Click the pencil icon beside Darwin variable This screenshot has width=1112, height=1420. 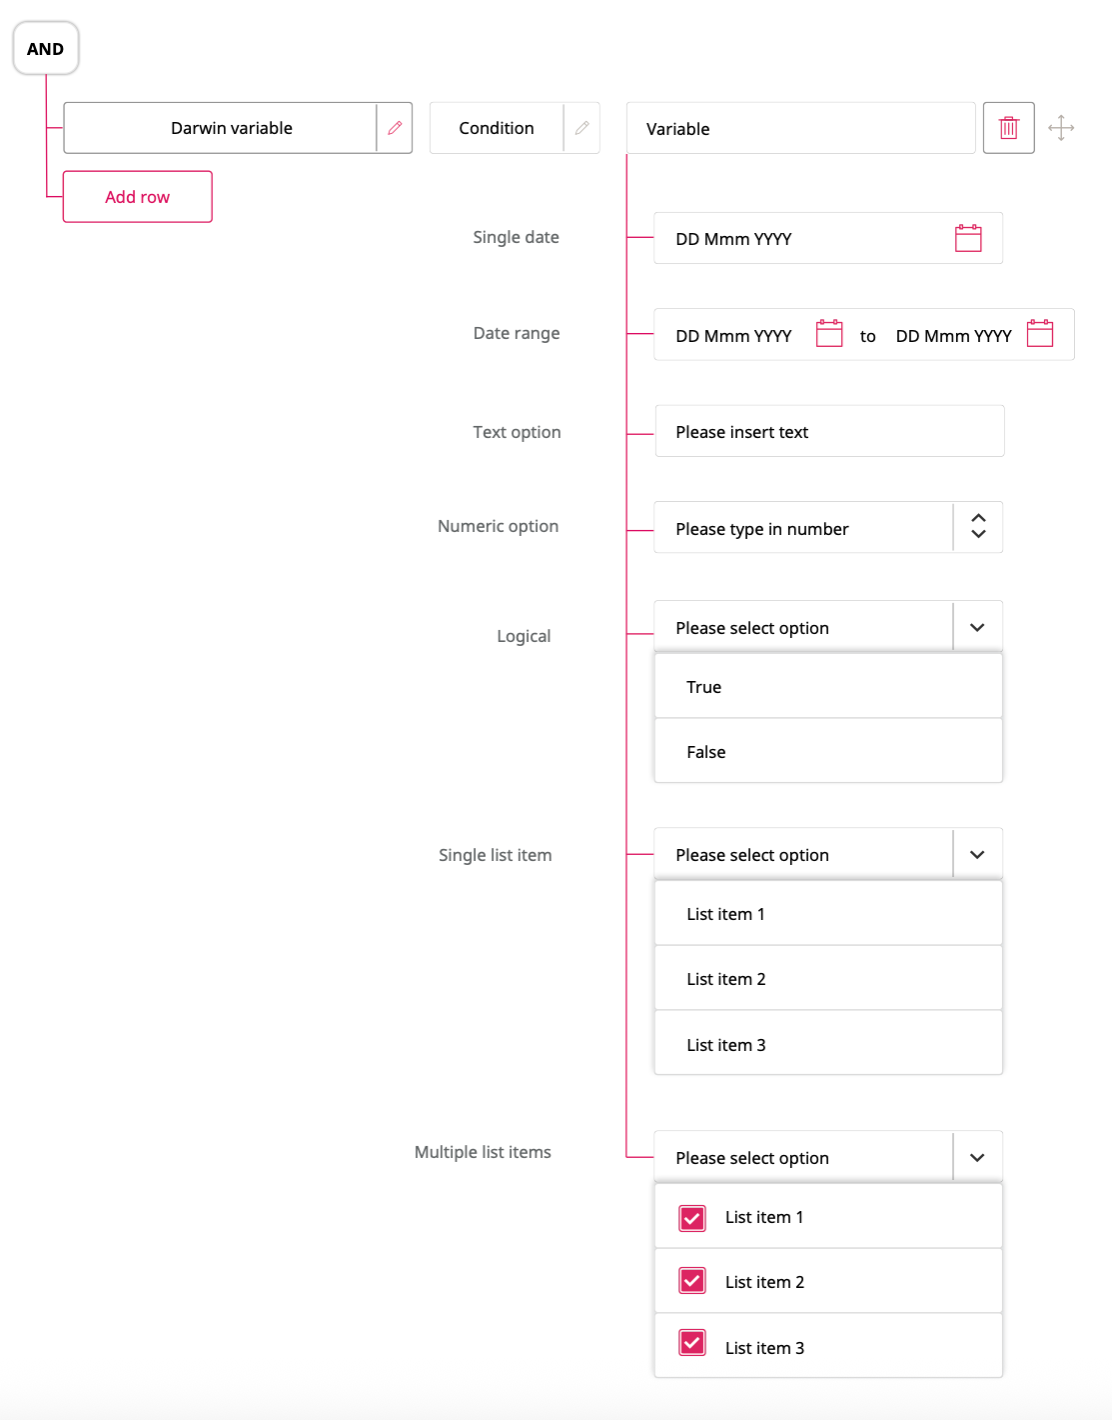[x=395, y=128]
